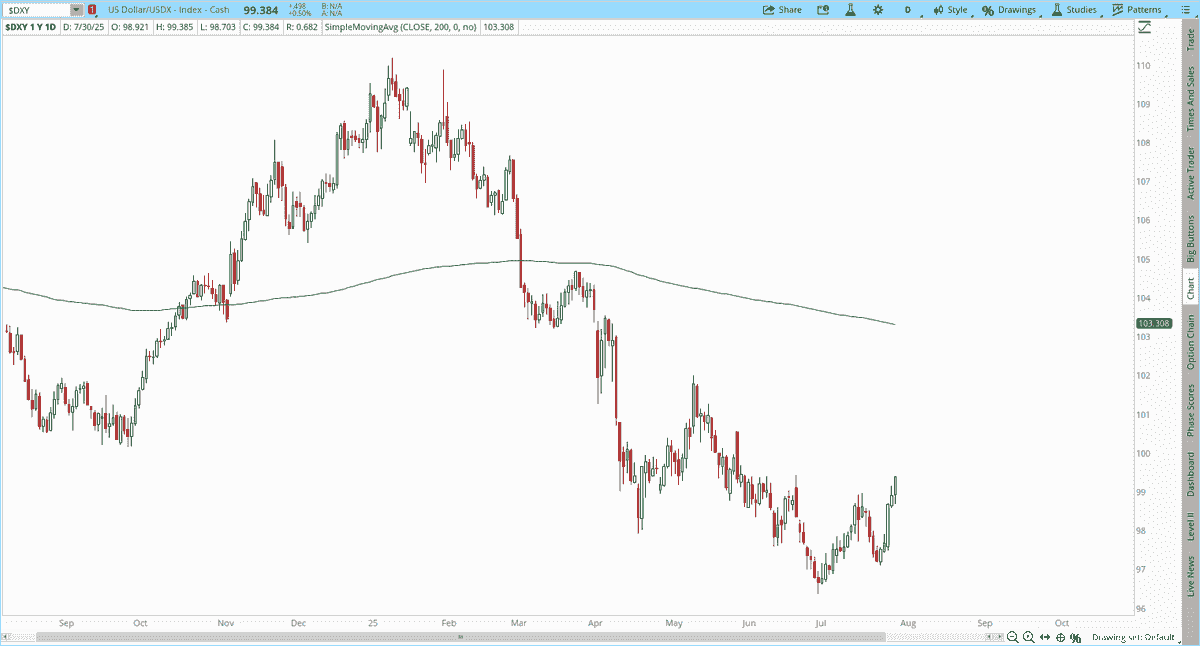Open the Times And Sales sidebar tab
Screen dimensions: 1200x646
point(1190,99)
